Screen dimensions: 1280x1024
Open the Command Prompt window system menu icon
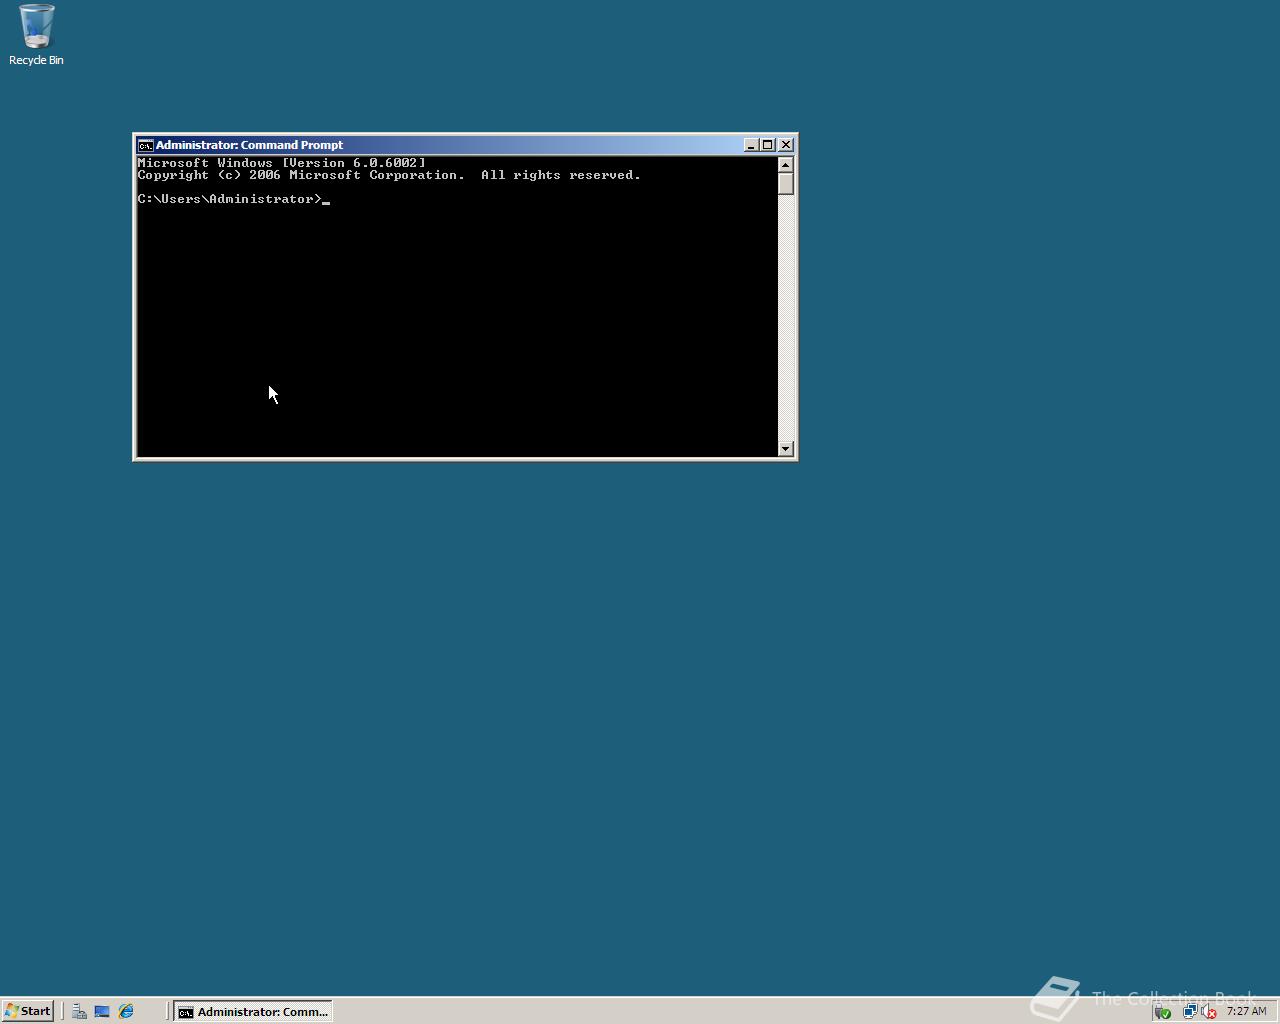[145, 145]
